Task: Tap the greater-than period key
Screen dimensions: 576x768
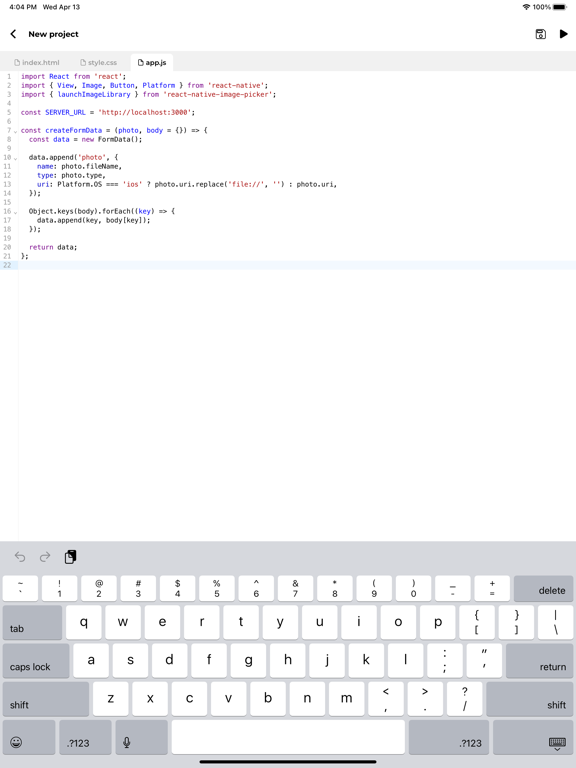Action: click(425, 699)
